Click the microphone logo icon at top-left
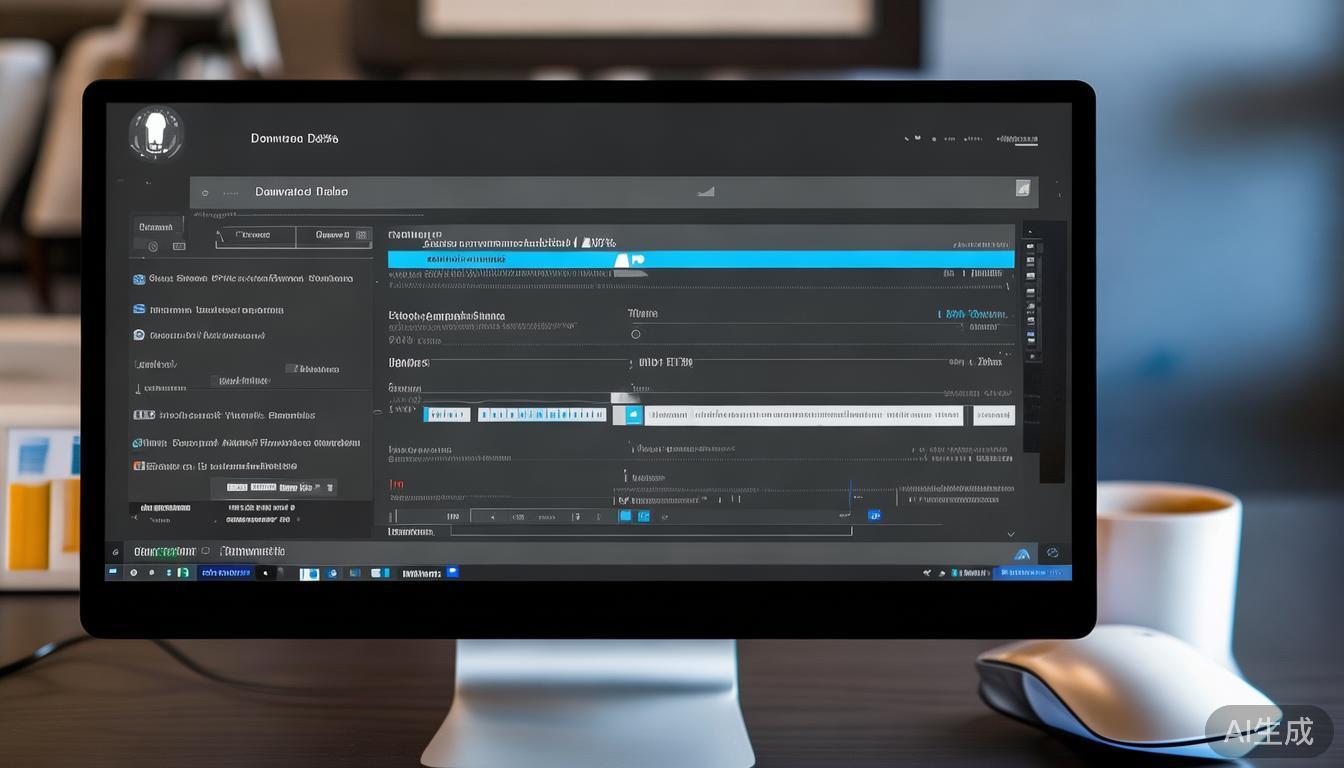This screenshot has height=768, width=1344. coord(156,133)
